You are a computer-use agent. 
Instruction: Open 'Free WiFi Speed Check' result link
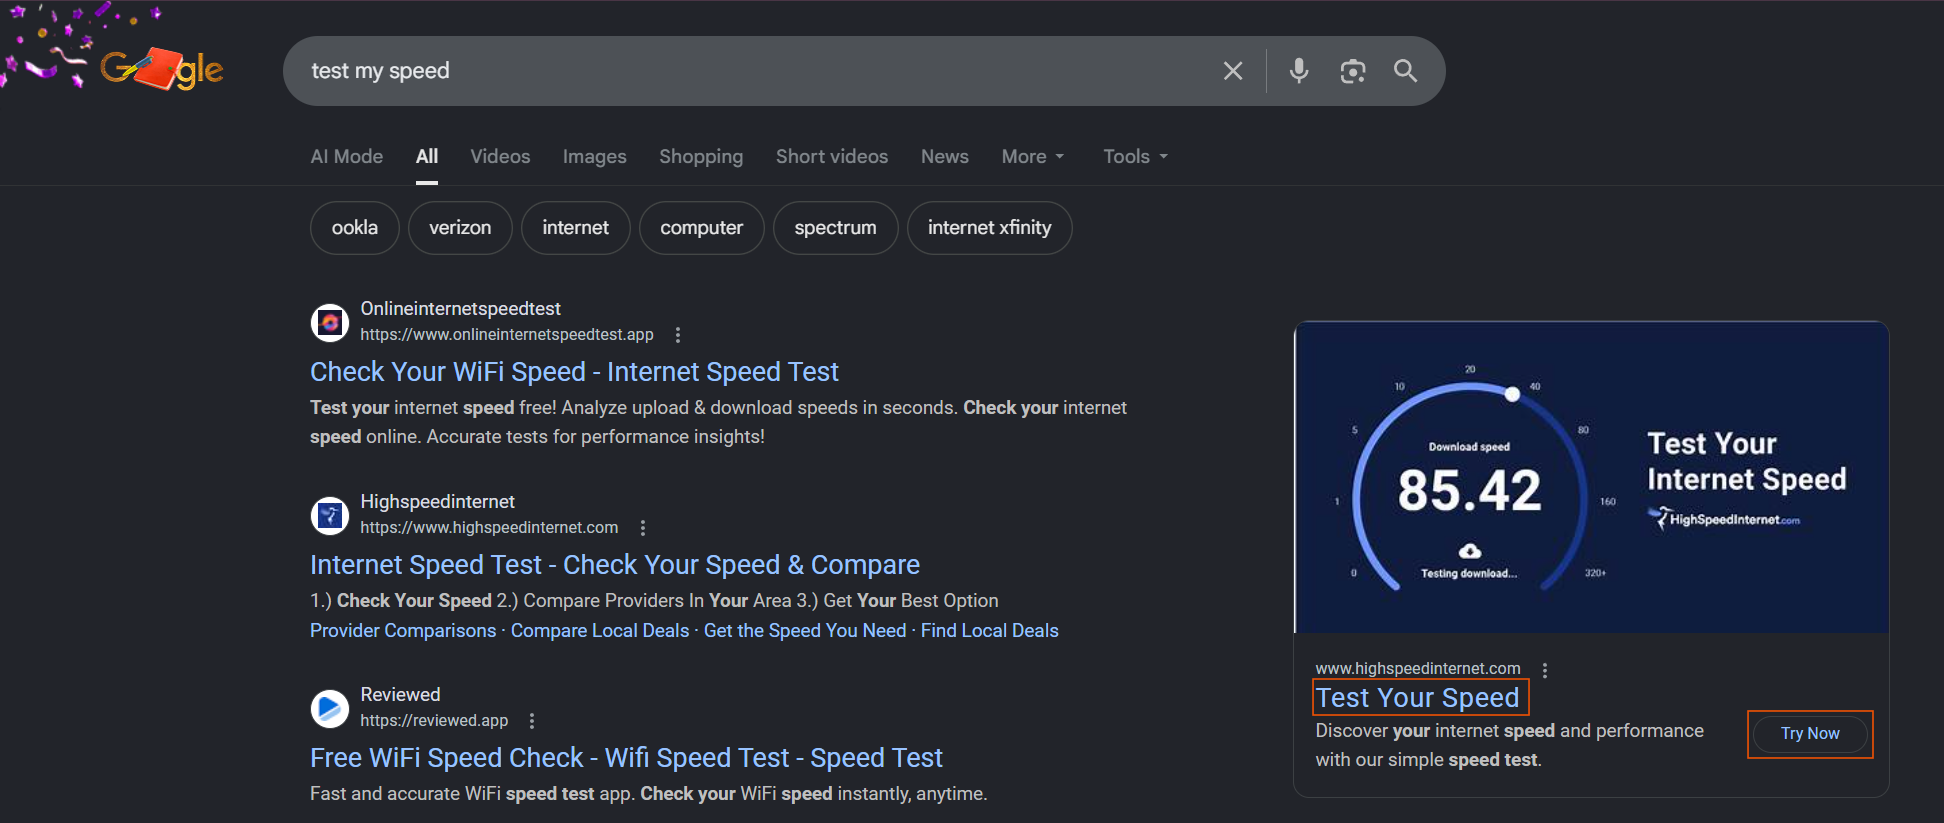pos(626,758)
